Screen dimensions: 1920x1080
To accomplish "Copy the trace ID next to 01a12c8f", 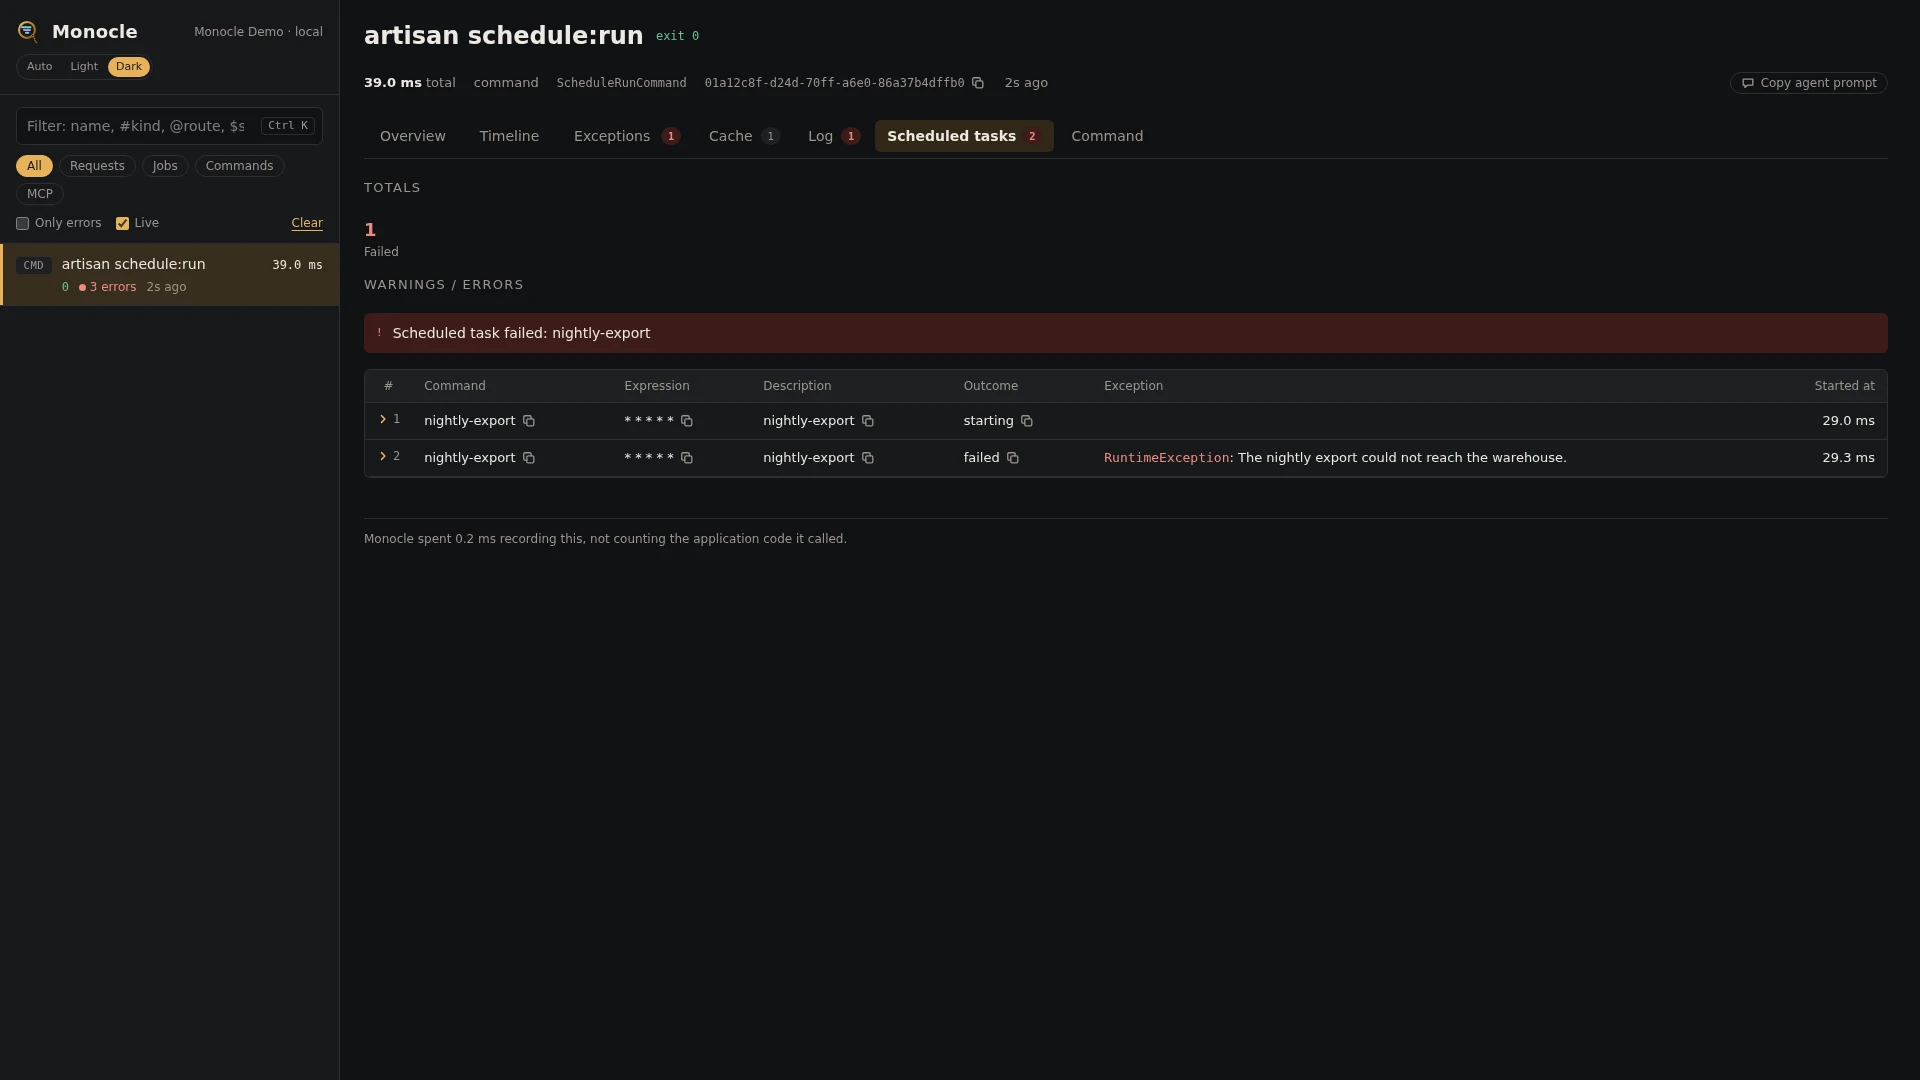I will click(x=978, y=83).
